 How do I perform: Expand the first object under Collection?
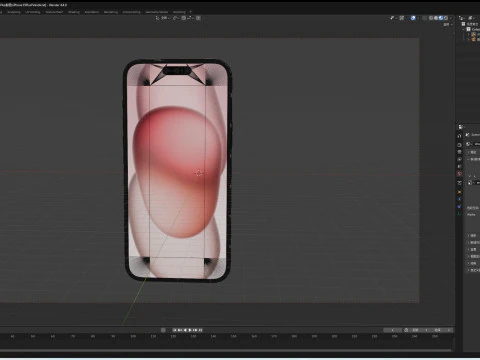click(x=468, y=34)
